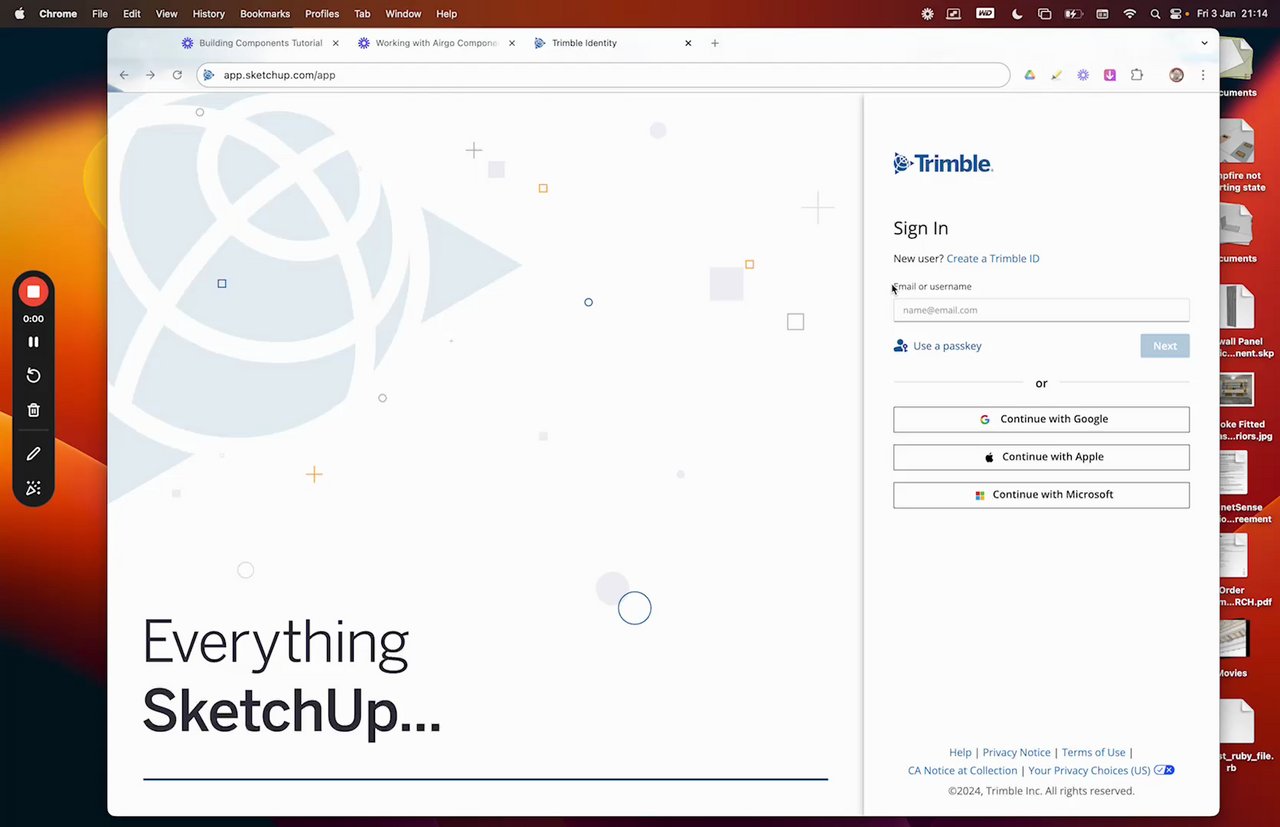The image size is (1280, 827).
Task: Stop the screen recording with red button
Action: tap(33, 291)
